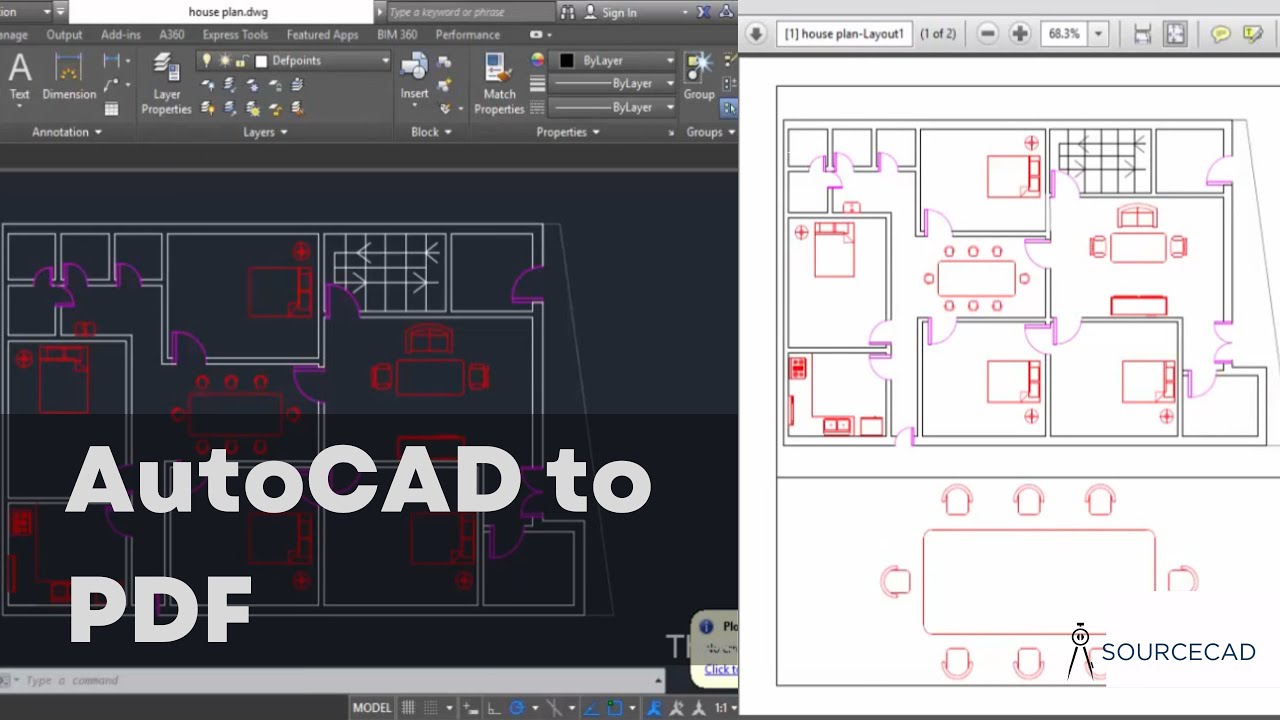The image size is (1280, 720).
Task: Click the fit one full page icon in PDF viewer
Action: (x=1175, y=33)
